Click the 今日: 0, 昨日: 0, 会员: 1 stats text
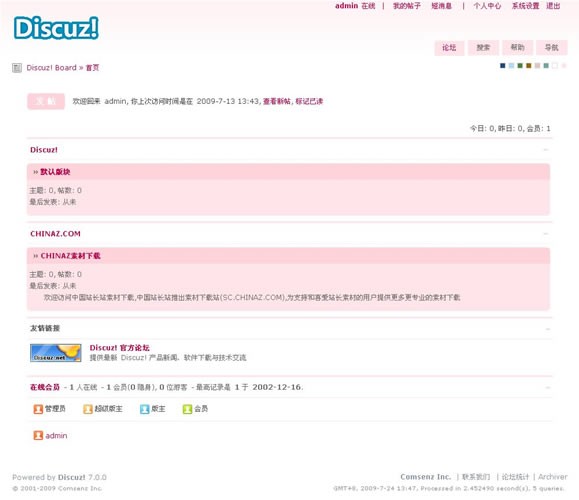Image resolution: width=579 pixels, height=500 pixels. [x=510, y=129]
